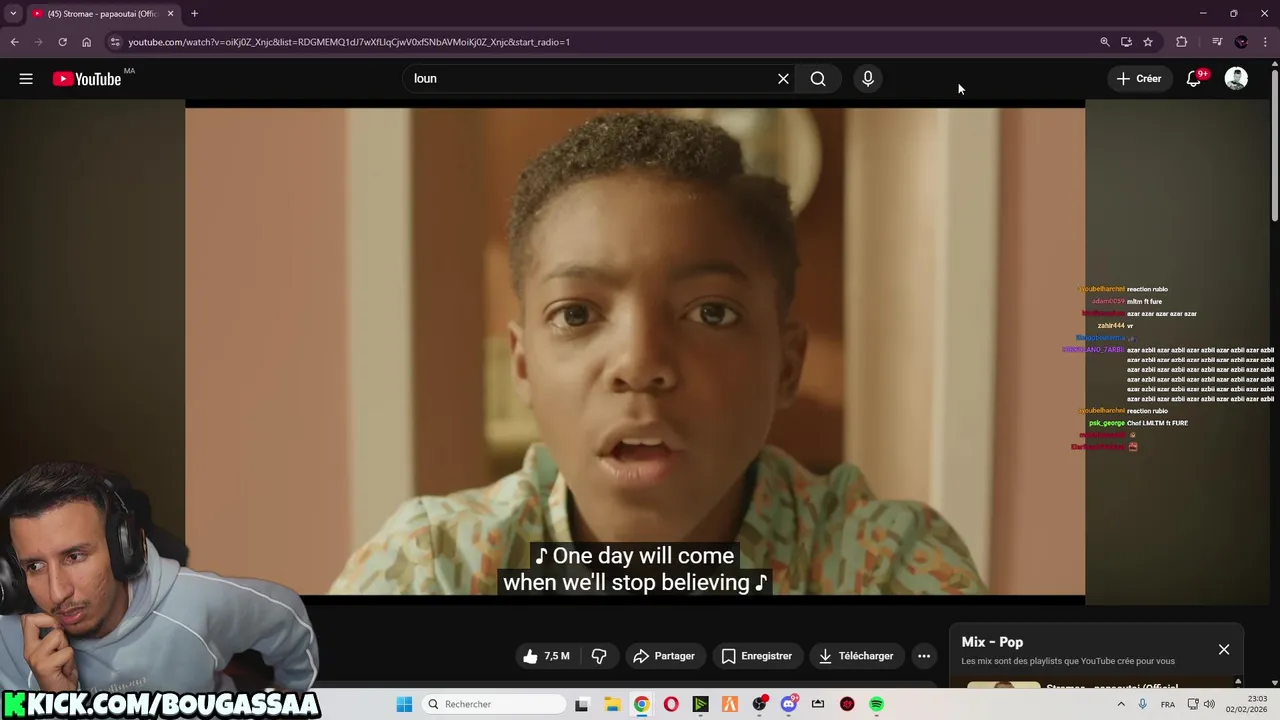Share the video via Partager
The width and height of the screenshot is (1280, 720).
664,656
